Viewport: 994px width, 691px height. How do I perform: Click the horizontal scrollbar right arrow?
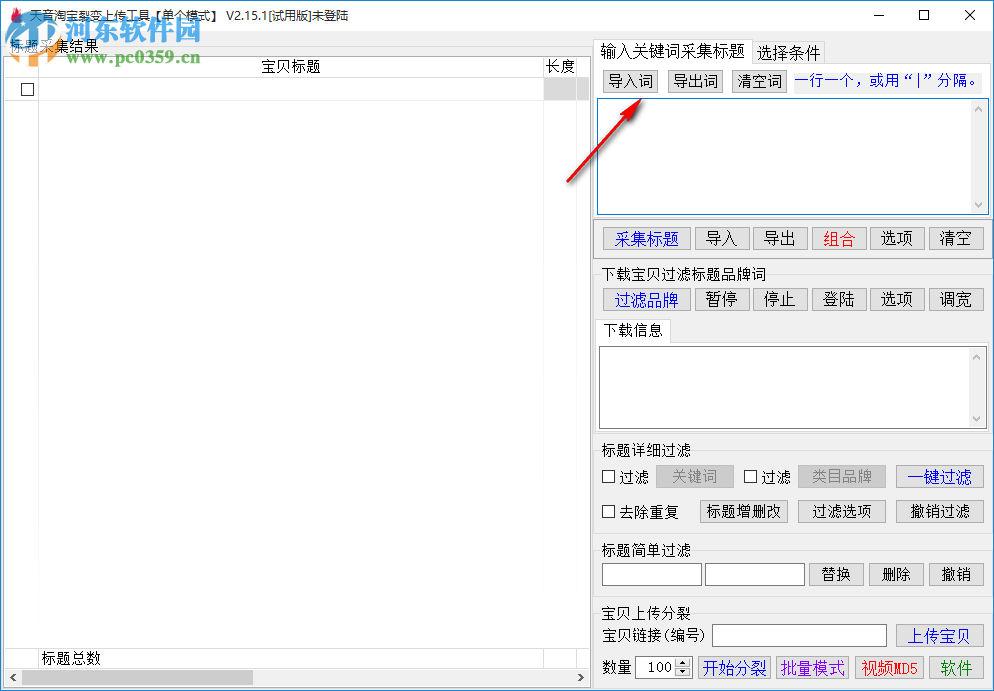coord(581,678)
